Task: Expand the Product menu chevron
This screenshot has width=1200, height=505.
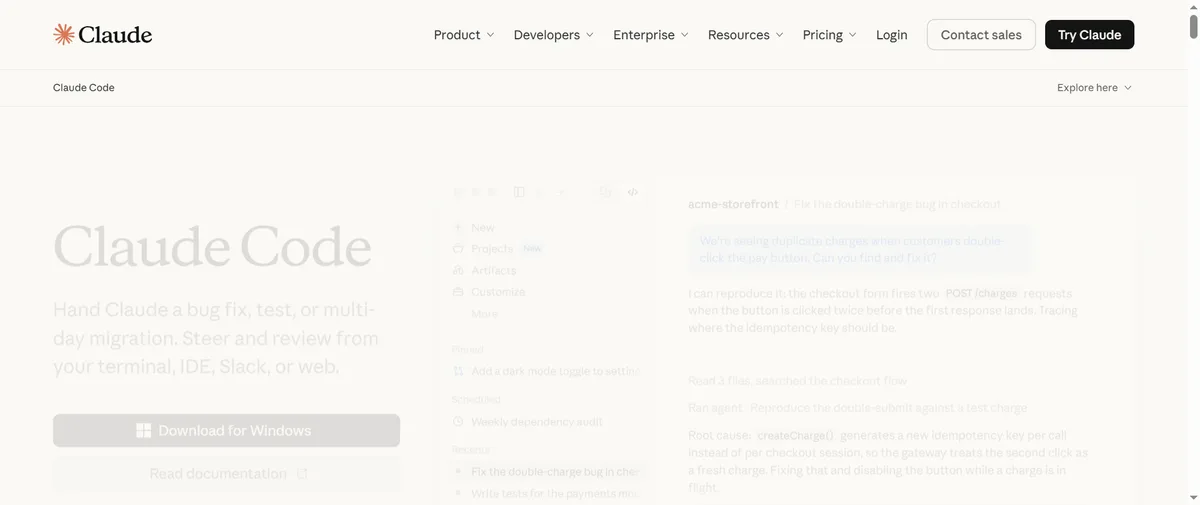Action: pyautogui.click(x=490, y=35)
